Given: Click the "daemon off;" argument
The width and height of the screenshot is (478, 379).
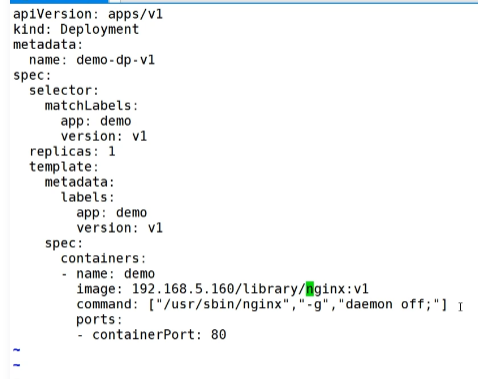Looking at the screenshot, I should (390, 304).
